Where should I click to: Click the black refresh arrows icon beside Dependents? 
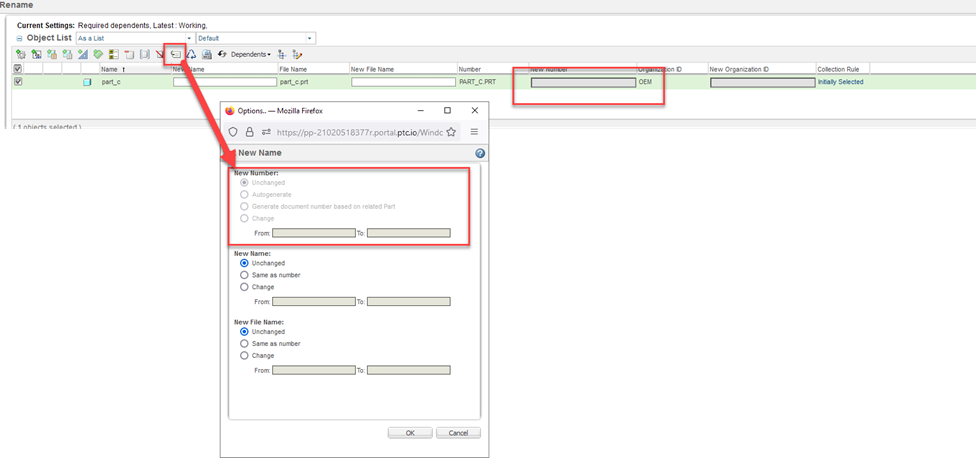[222, 54]
